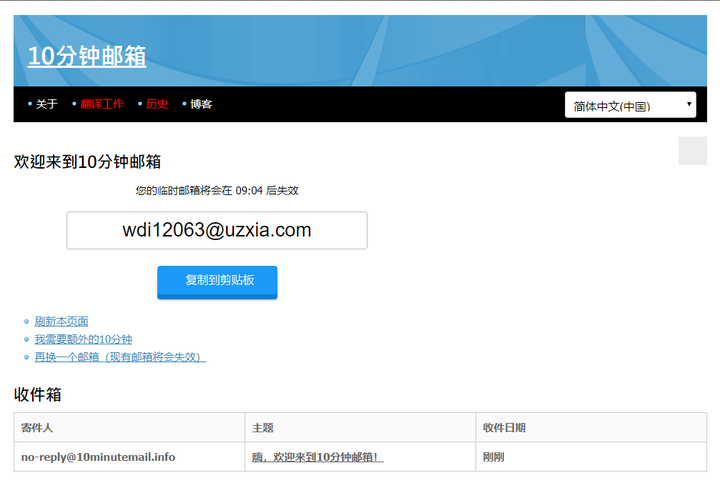This screenshot has height=483, width=720.
Task: Click the no-reply@10minutemail.info sender cell
Action: pyautogui.click(x=129, y=457)
